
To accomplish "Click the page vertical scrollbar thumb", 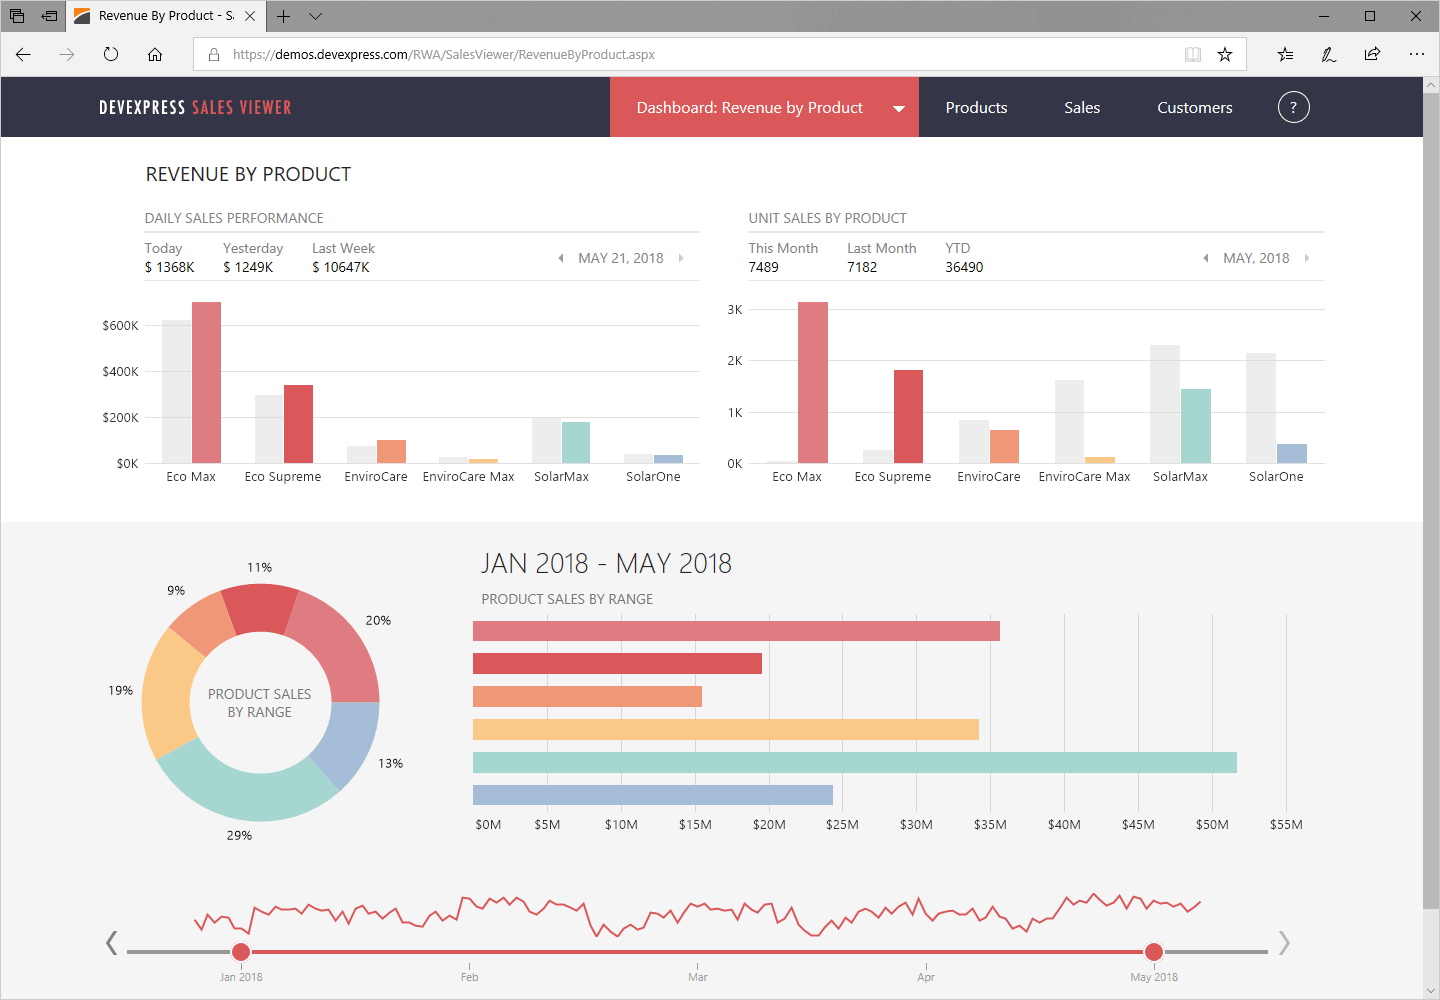I will [1431, 500].
